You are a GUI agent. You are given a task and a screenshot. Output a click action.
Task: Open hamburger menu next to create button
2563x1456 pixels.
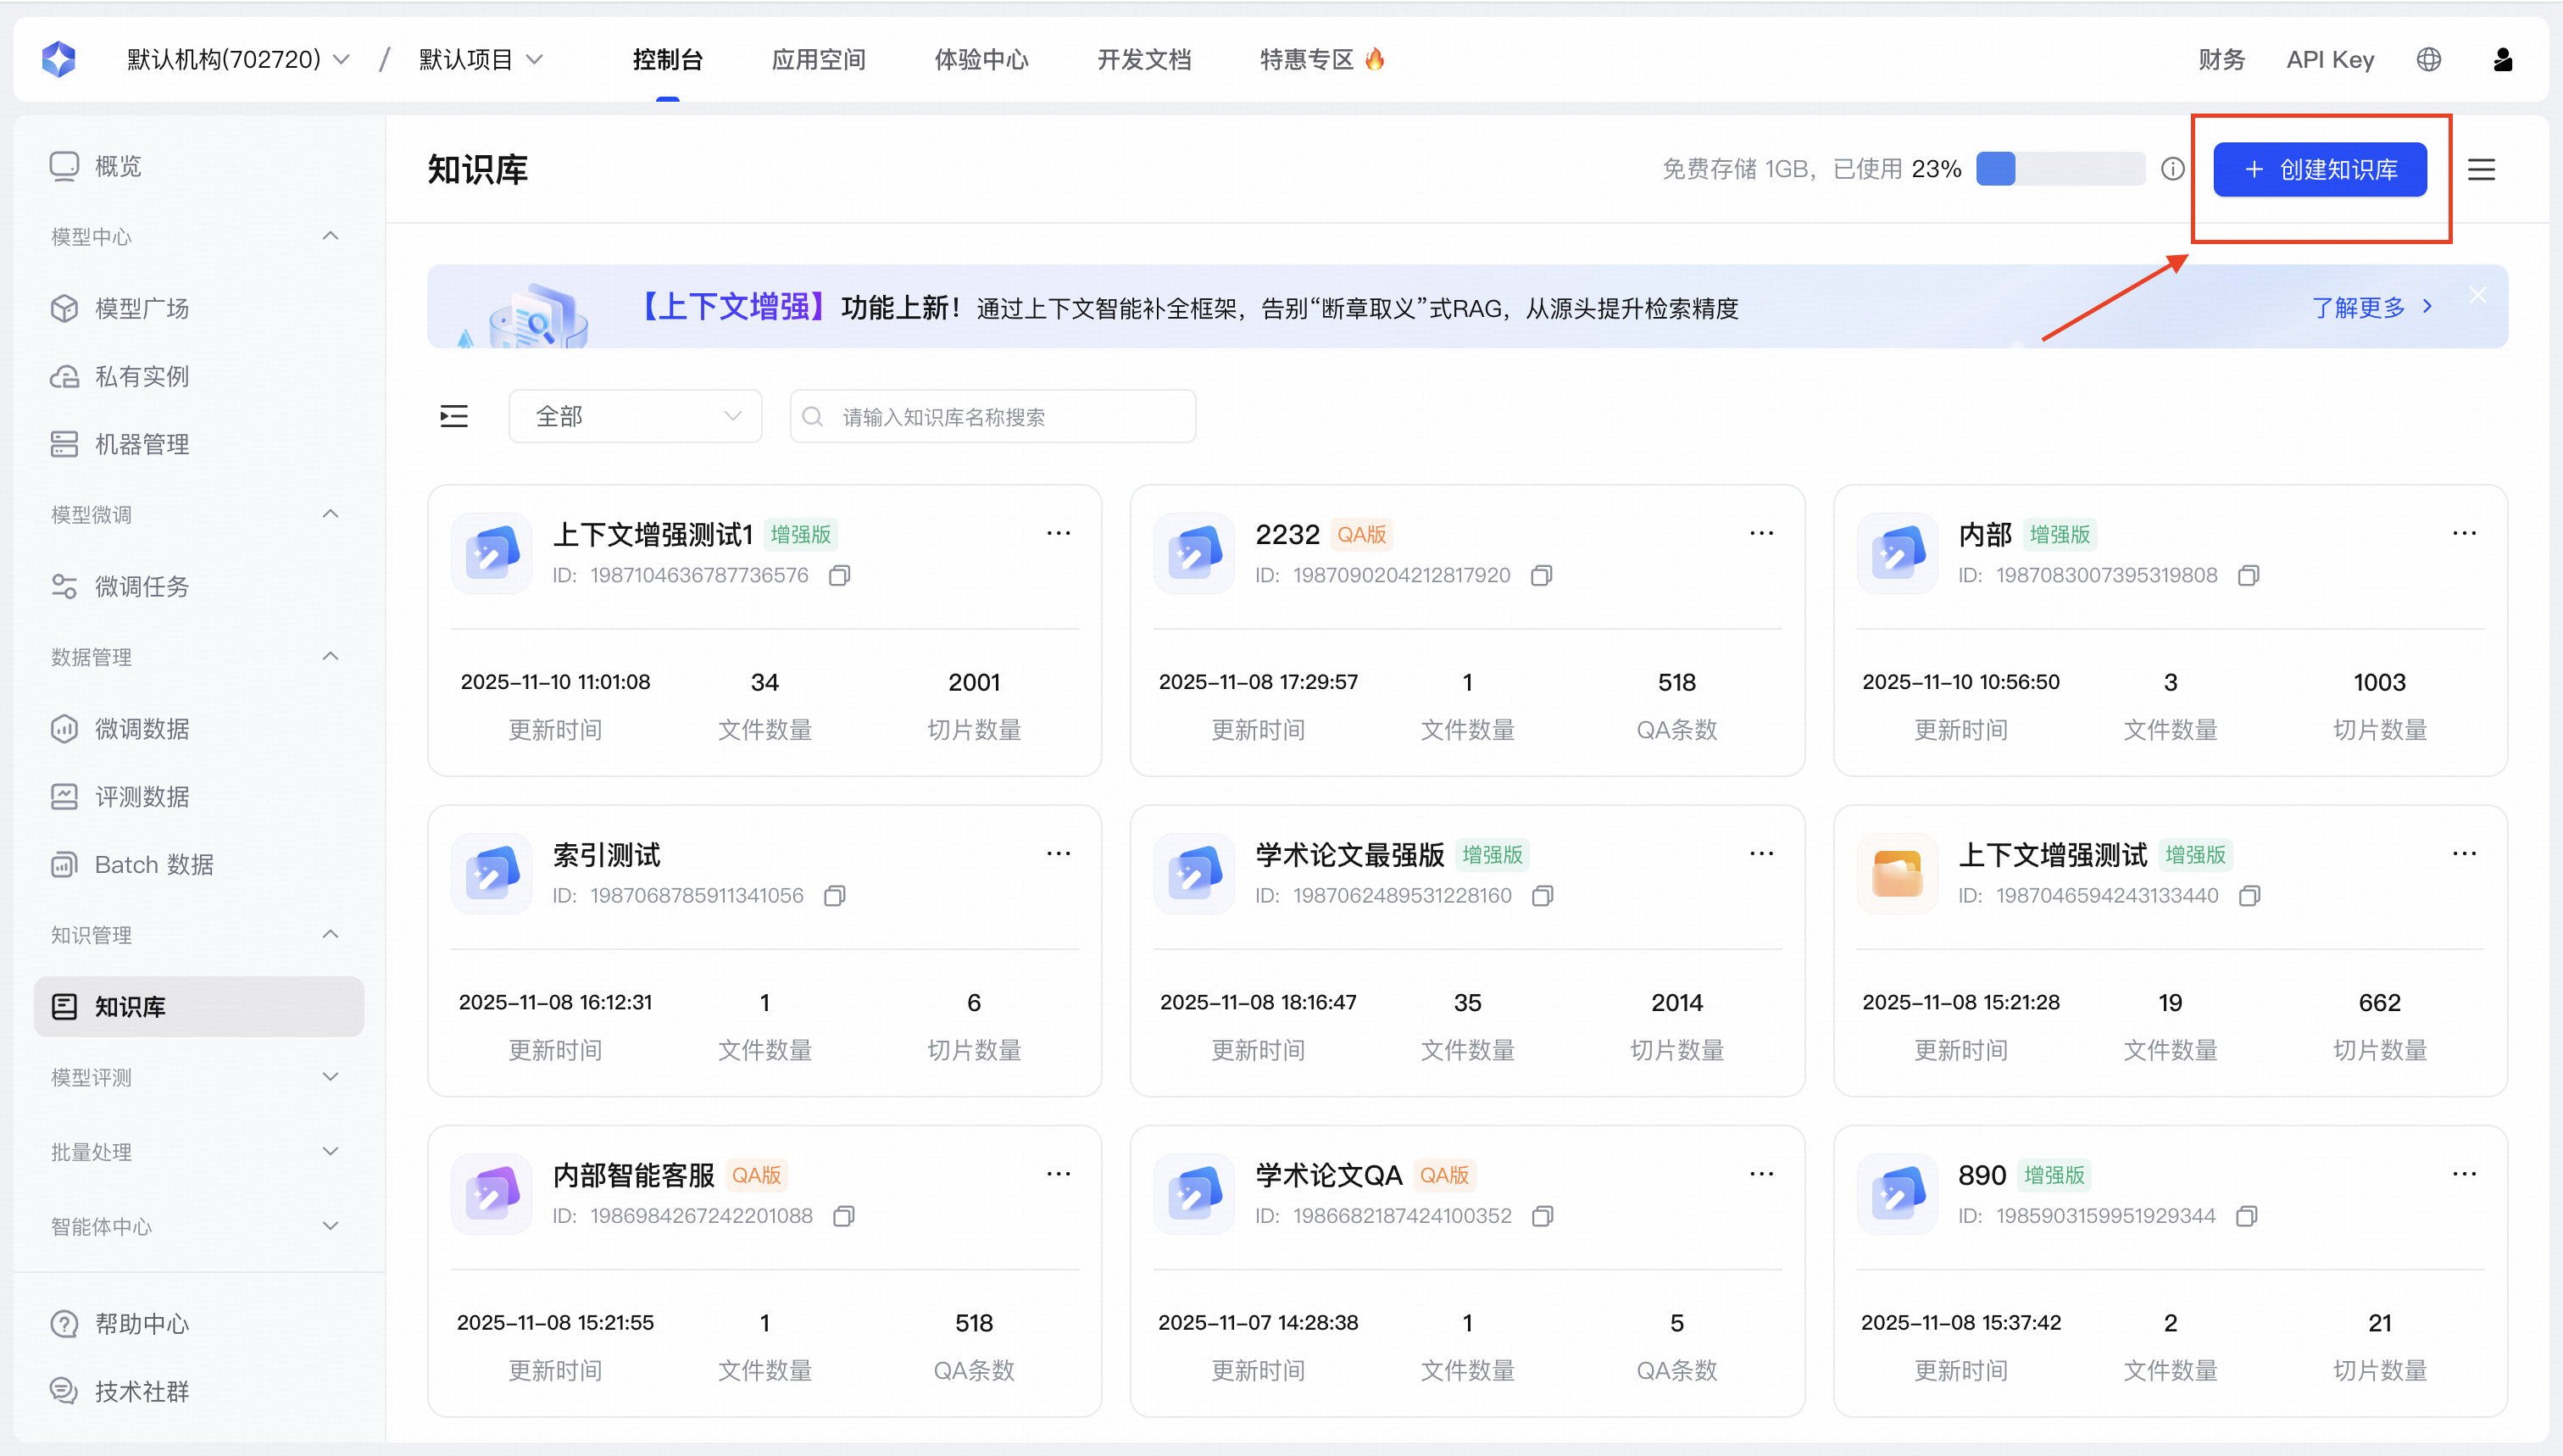coord(2481,169)
